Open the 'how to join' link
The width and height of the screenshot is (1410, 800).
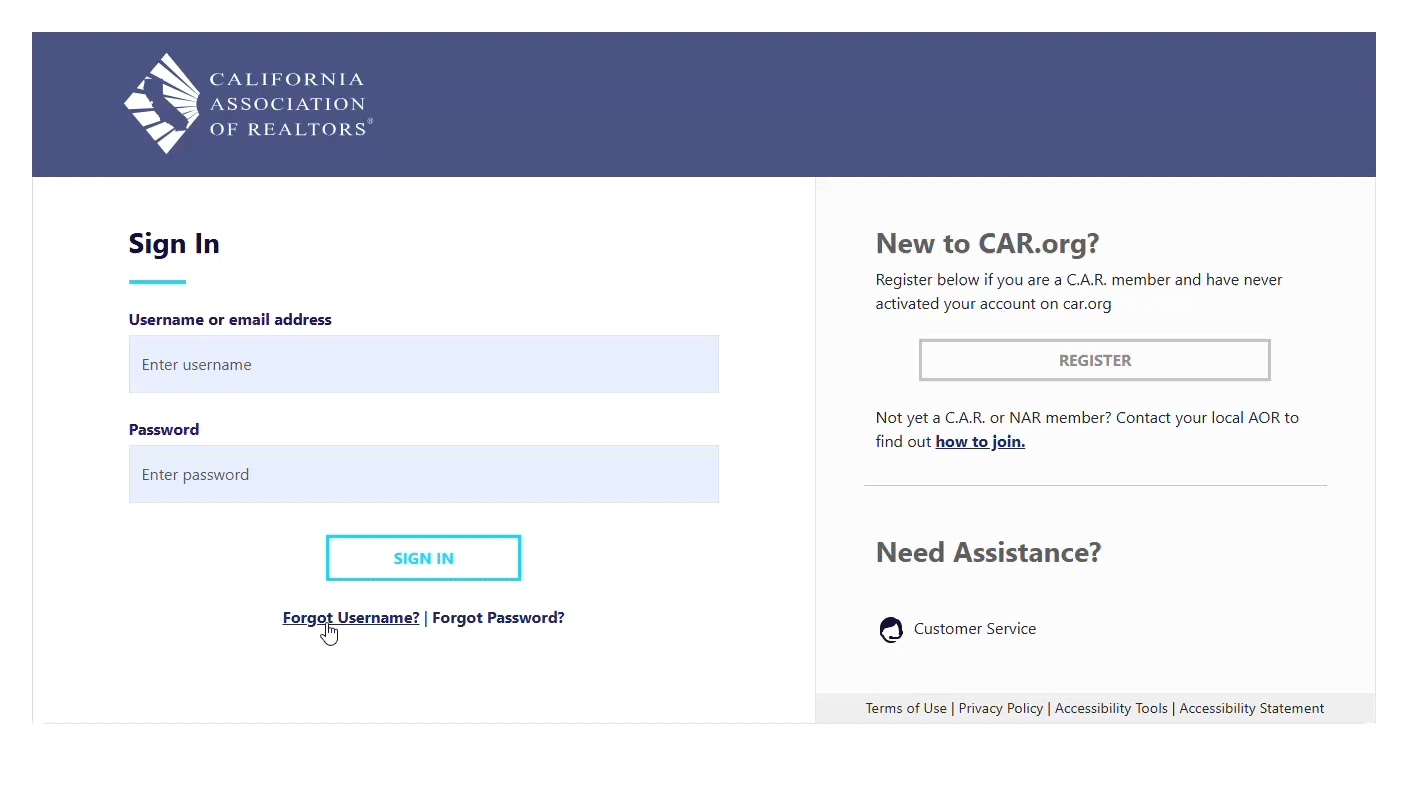click(980, 442)
